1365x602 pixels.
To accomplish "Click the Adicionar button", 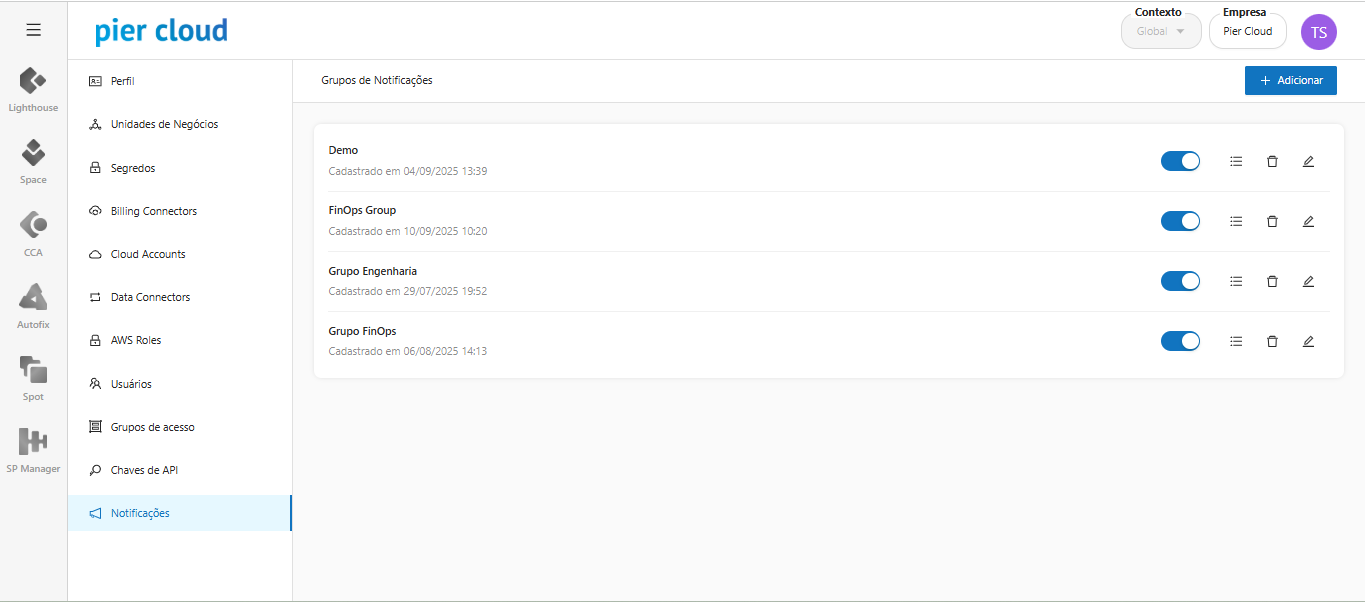I will pyautogui.click(x=1290, y=81).
